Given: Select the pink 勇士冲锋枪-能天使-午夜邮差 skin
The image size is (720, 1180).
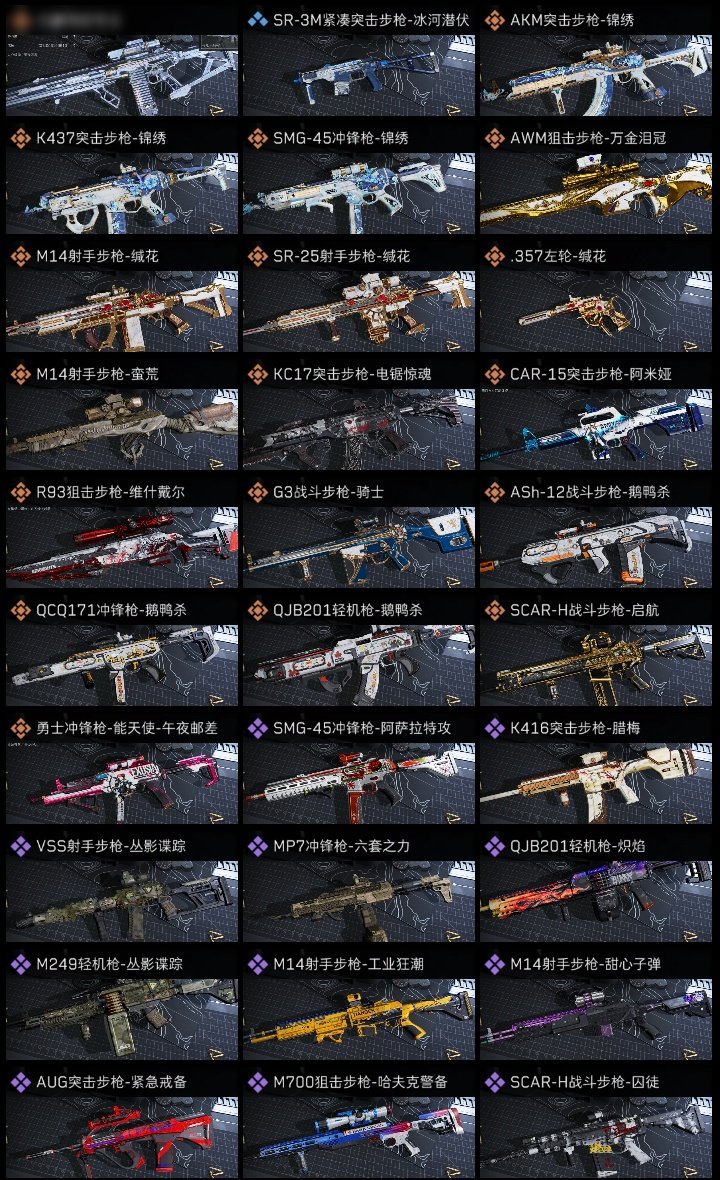Looking at the screenshot, I should [x=122, y=783].
